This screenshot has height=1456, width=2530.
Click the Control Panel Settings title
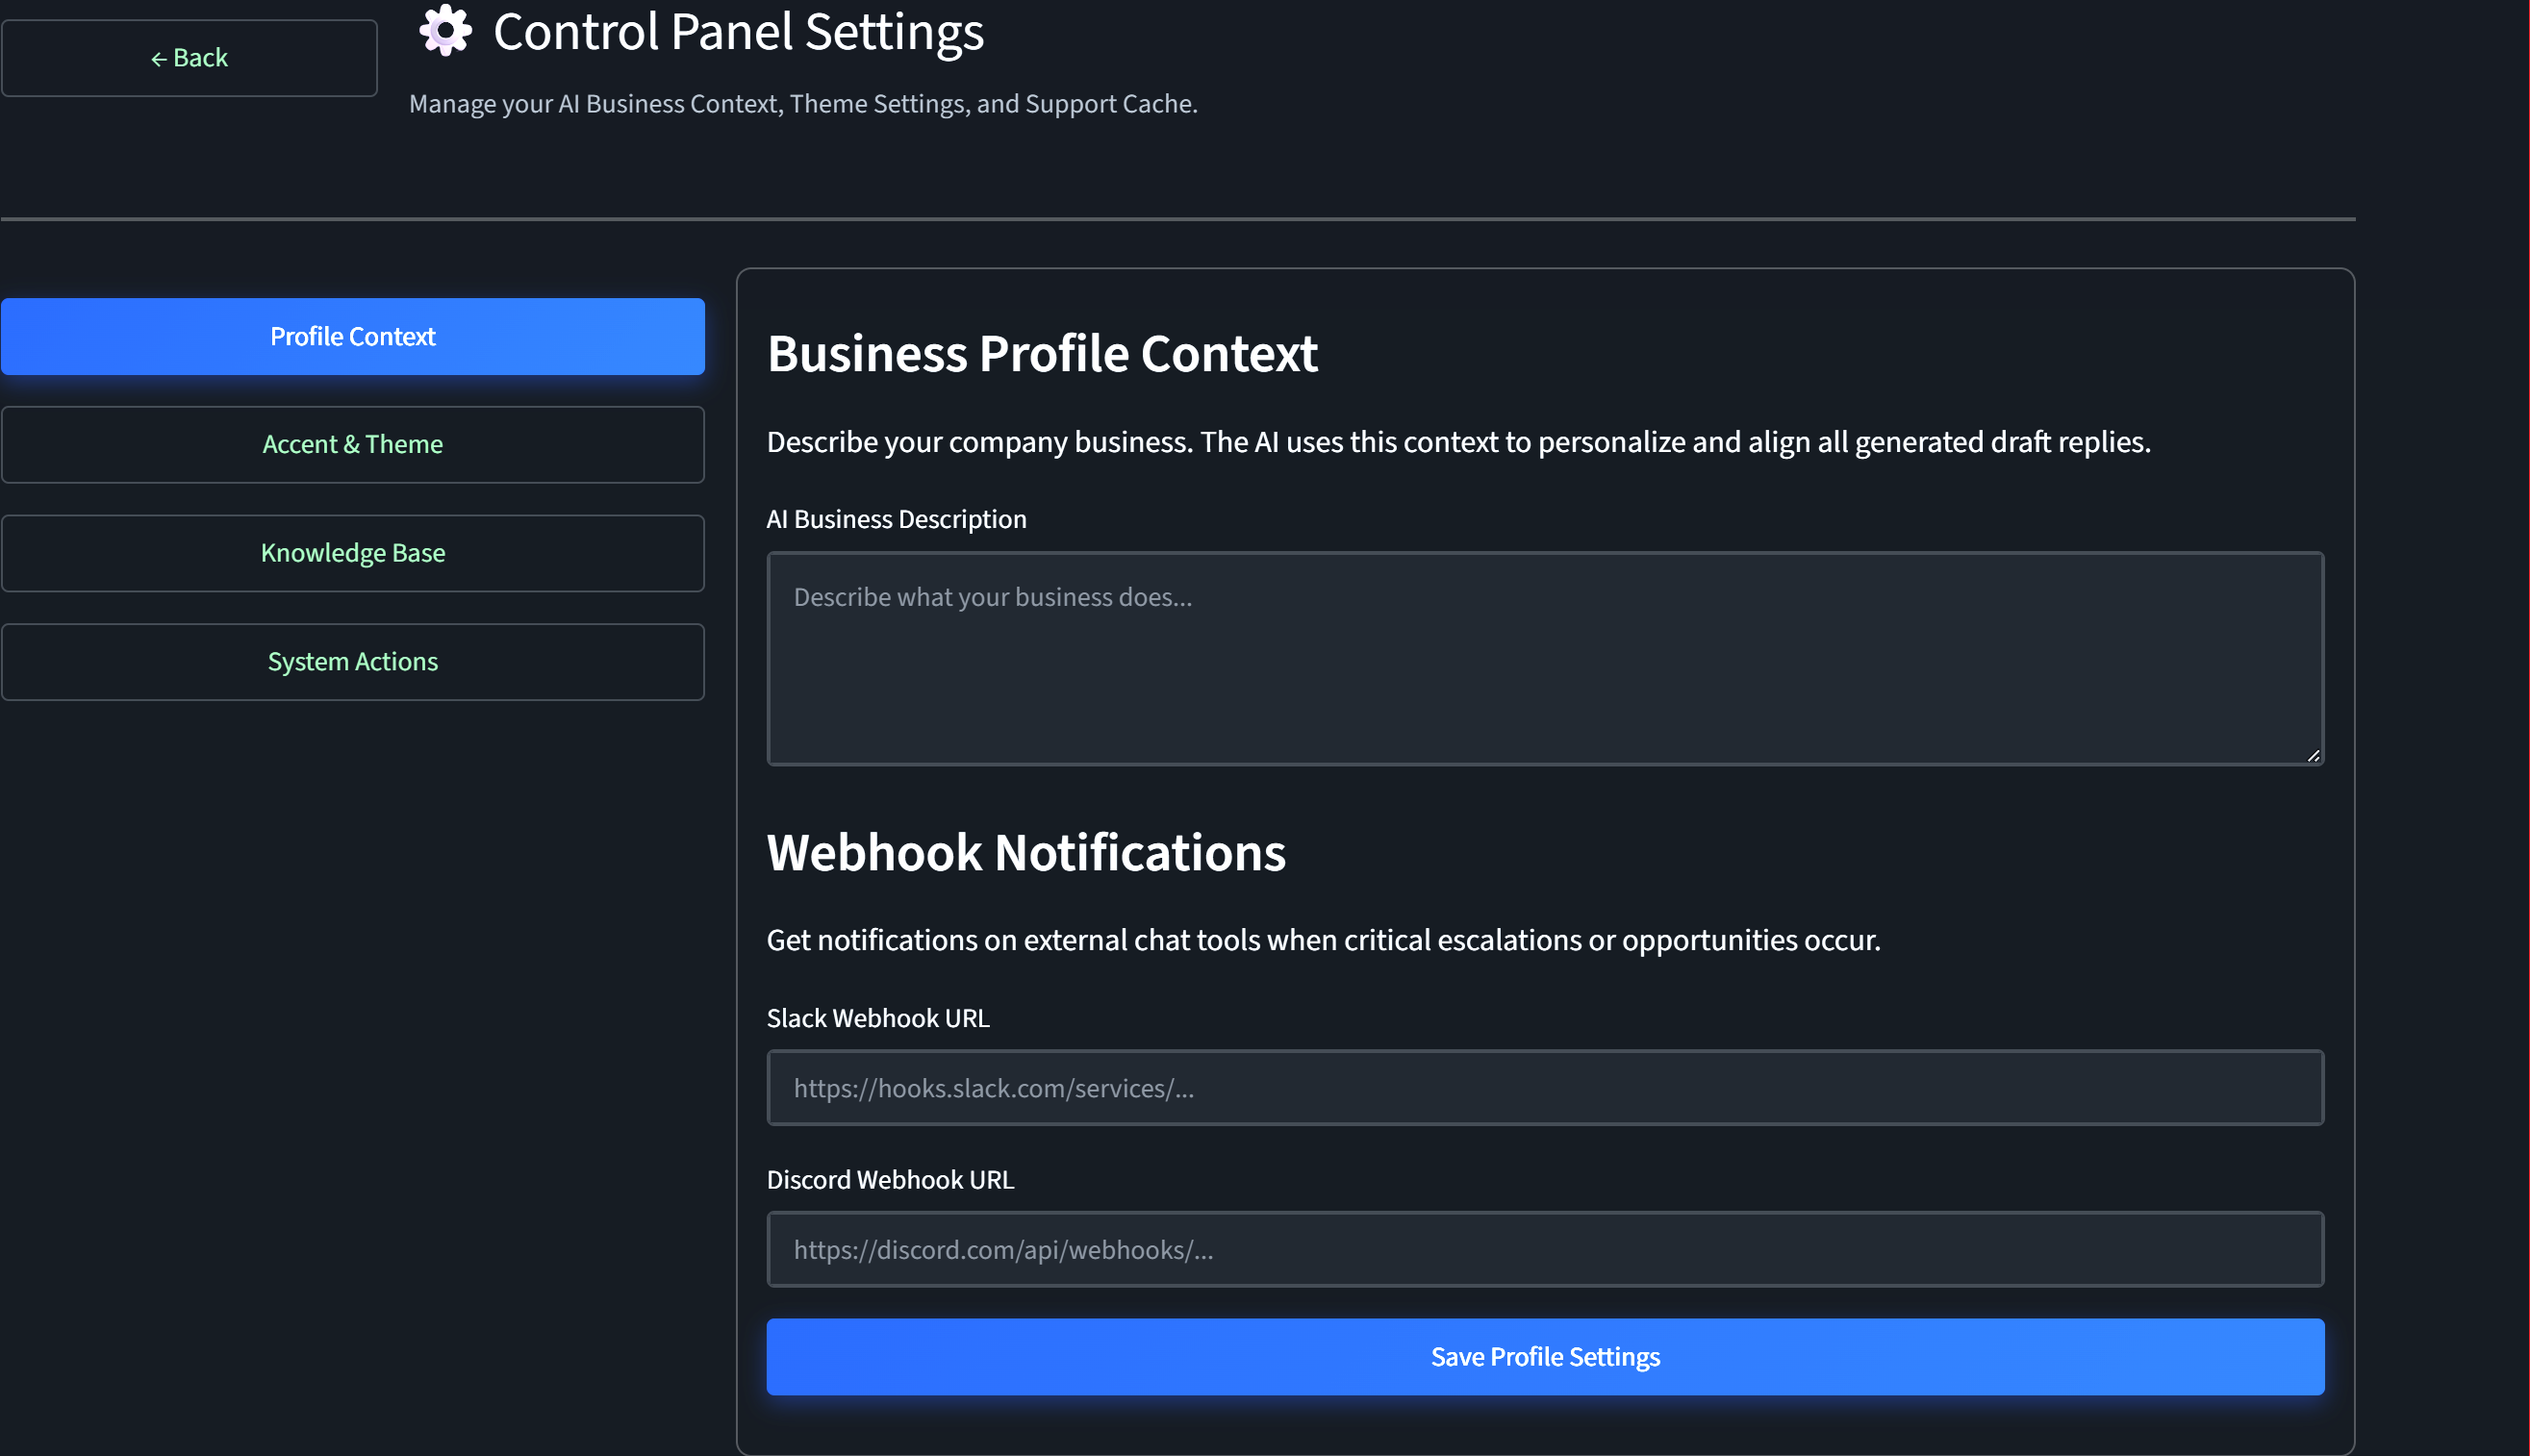tap(739, 32)
